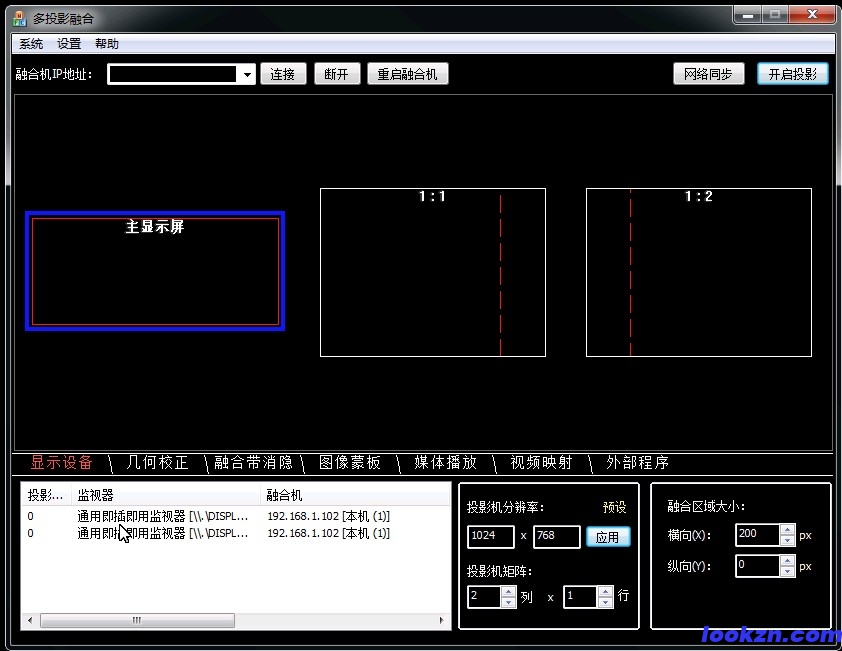Select the 主显示屏 display thumbnail
This screenshot has height=651, width=842.
[x=155, y=271]
